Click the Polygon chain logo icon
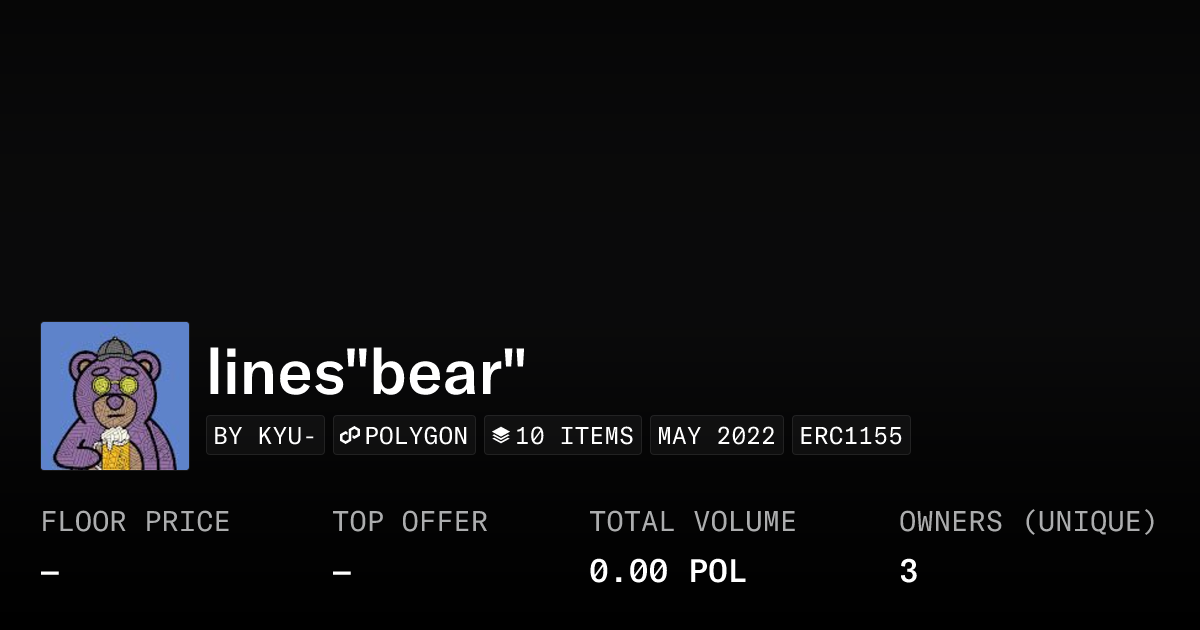Screen dimensions: 1200x630 point(350,436)
